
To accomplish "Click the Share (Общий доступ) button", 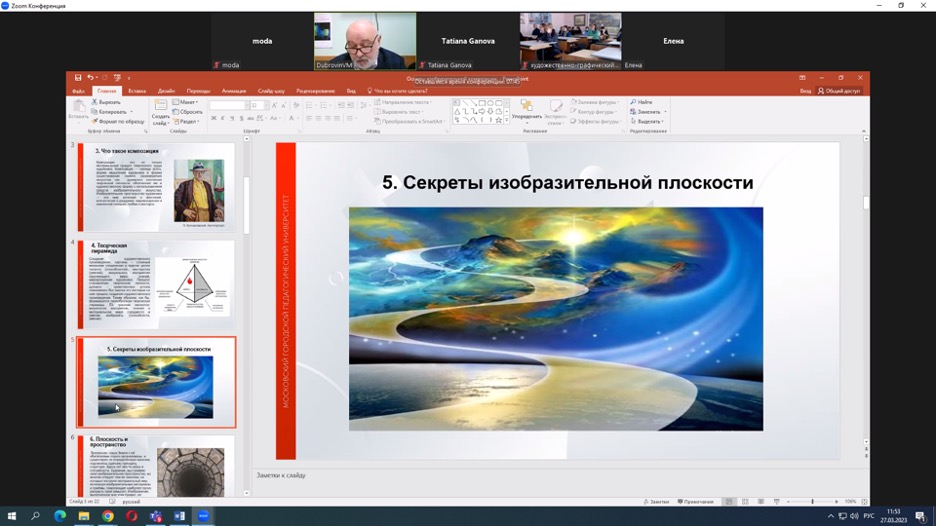I will (x=840, y=91).
